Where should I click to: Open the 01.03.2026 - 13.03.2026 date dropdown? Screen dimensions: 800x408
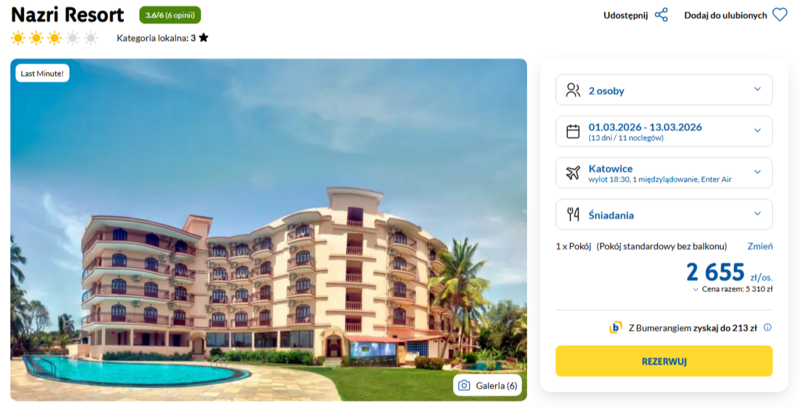pyautogui.click(x=664, y=132)
